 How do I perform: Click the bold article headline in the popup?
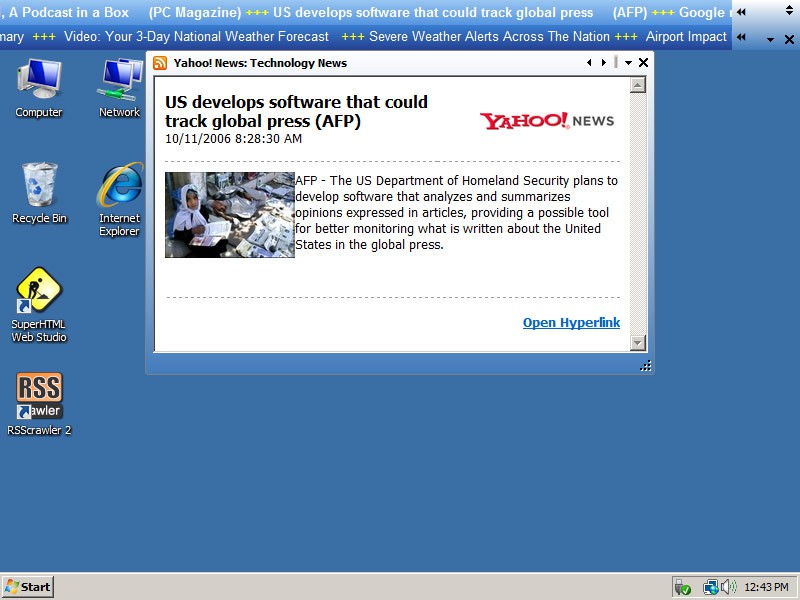296,111
